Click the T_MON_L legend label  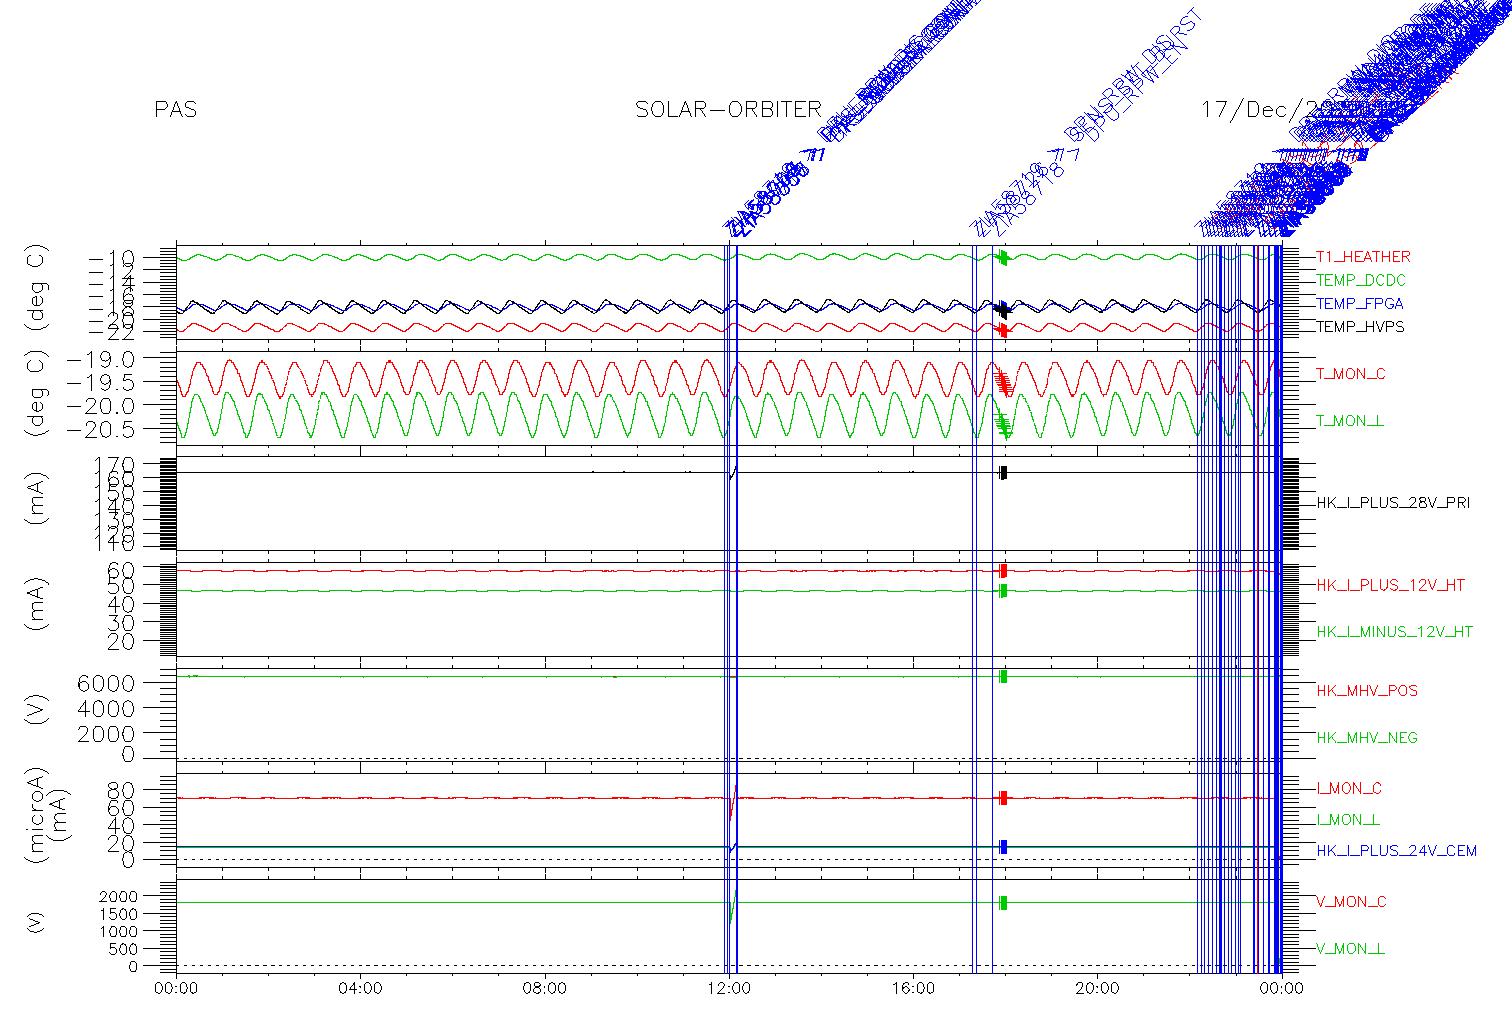tap(1350, 421)
